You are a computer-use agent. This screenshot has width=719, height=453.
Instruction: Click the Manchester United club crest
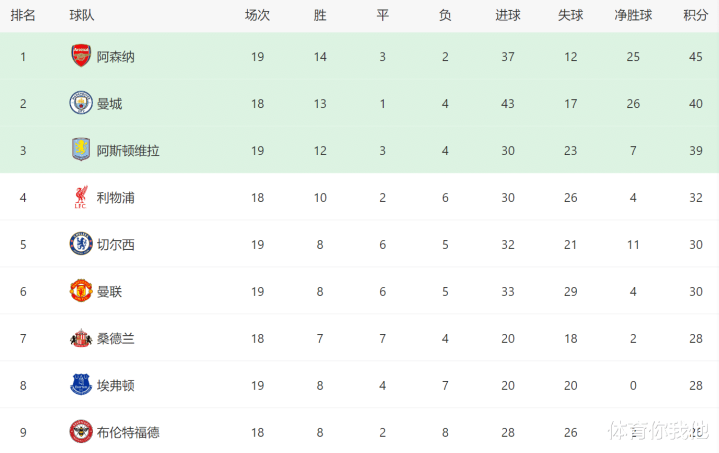pyautogui.click(x=81, y=291)
